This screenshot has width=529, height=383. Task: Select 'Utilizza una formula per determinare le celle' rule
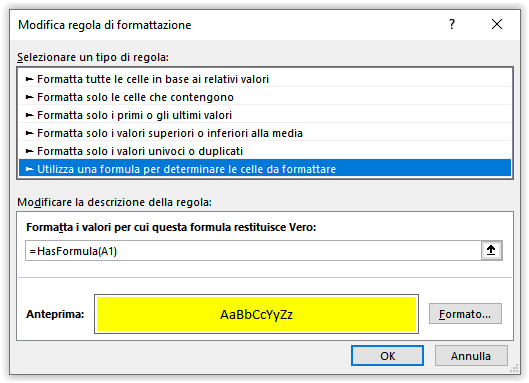point(265,168)
